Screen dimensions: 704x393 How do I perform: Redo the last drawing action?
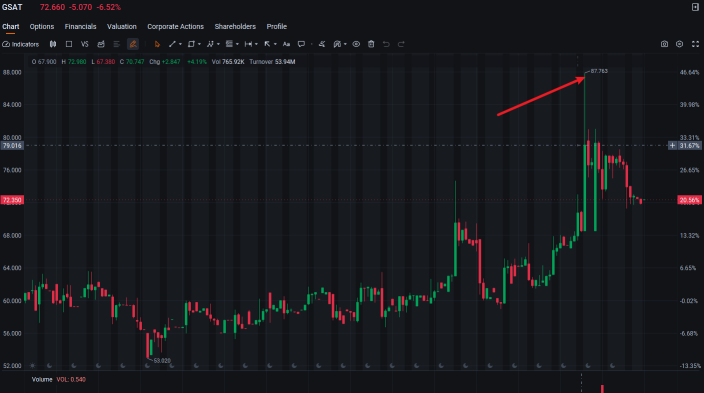tap(401, 44)
